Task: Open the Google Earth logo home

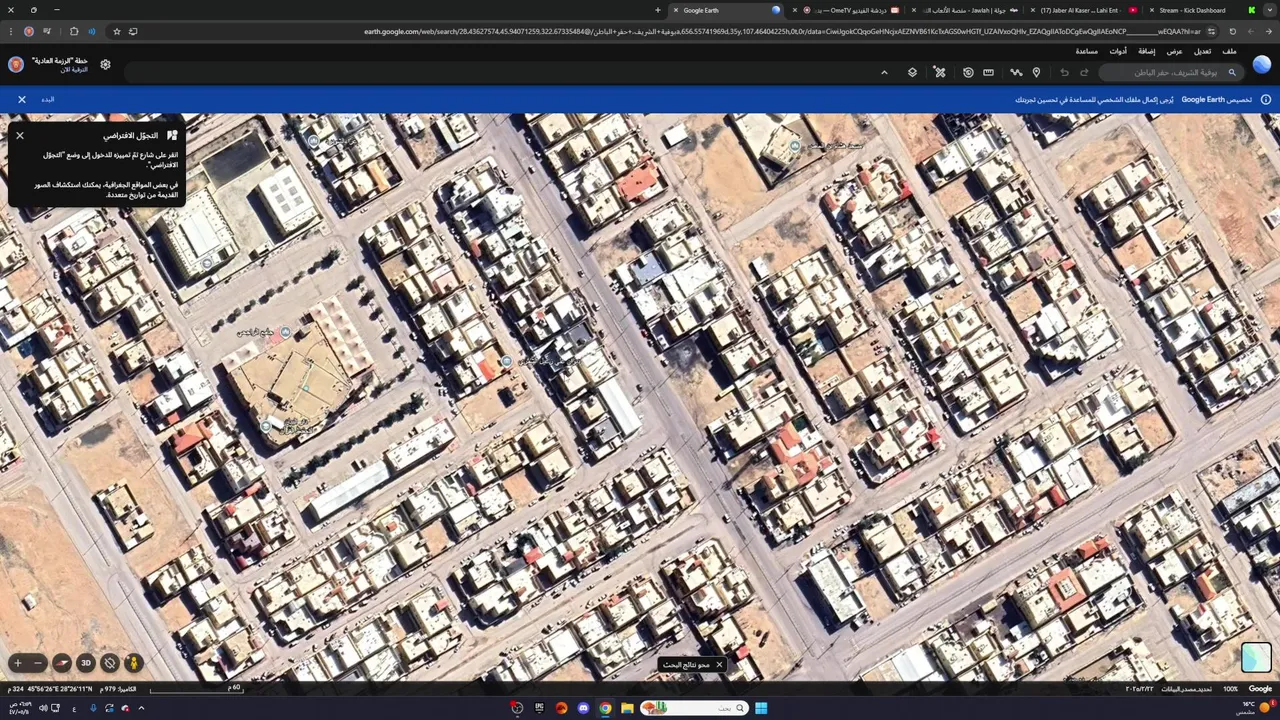Action: coord(1262,65)
